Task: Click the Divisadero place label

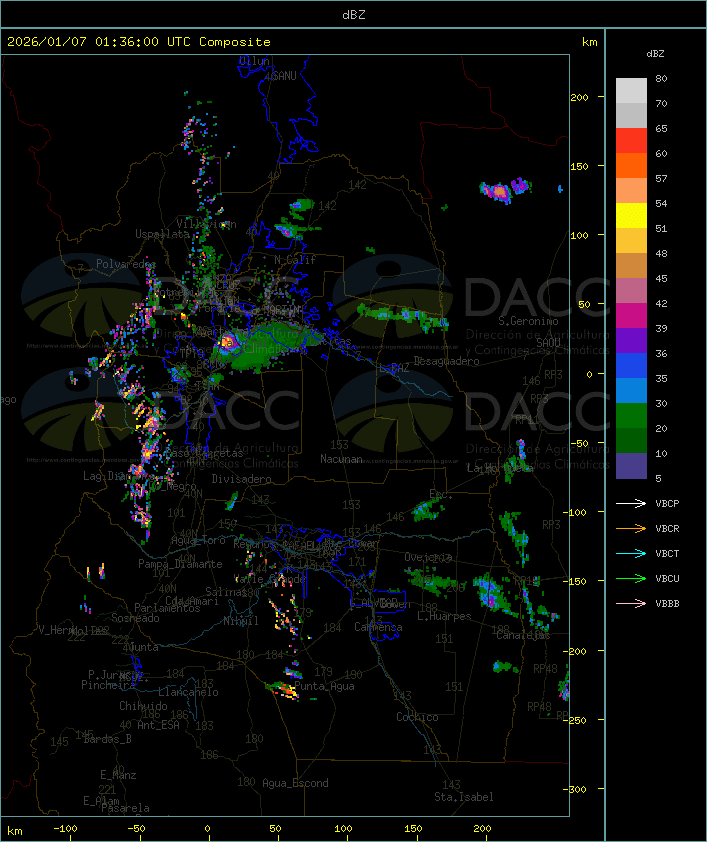Action: pyautogui.click(x=242, y=479)
